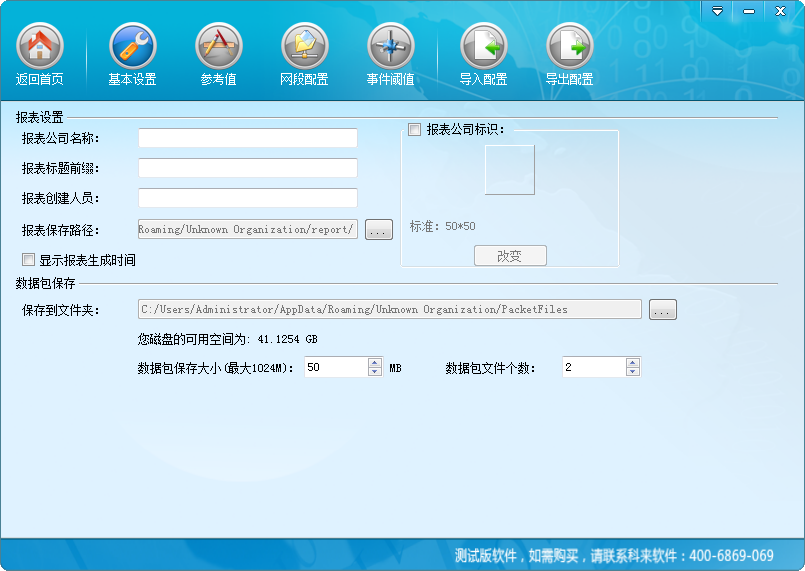Increase packet save size with up arrow
Viewport: 805px width, 571px height.
coord(375,363)
